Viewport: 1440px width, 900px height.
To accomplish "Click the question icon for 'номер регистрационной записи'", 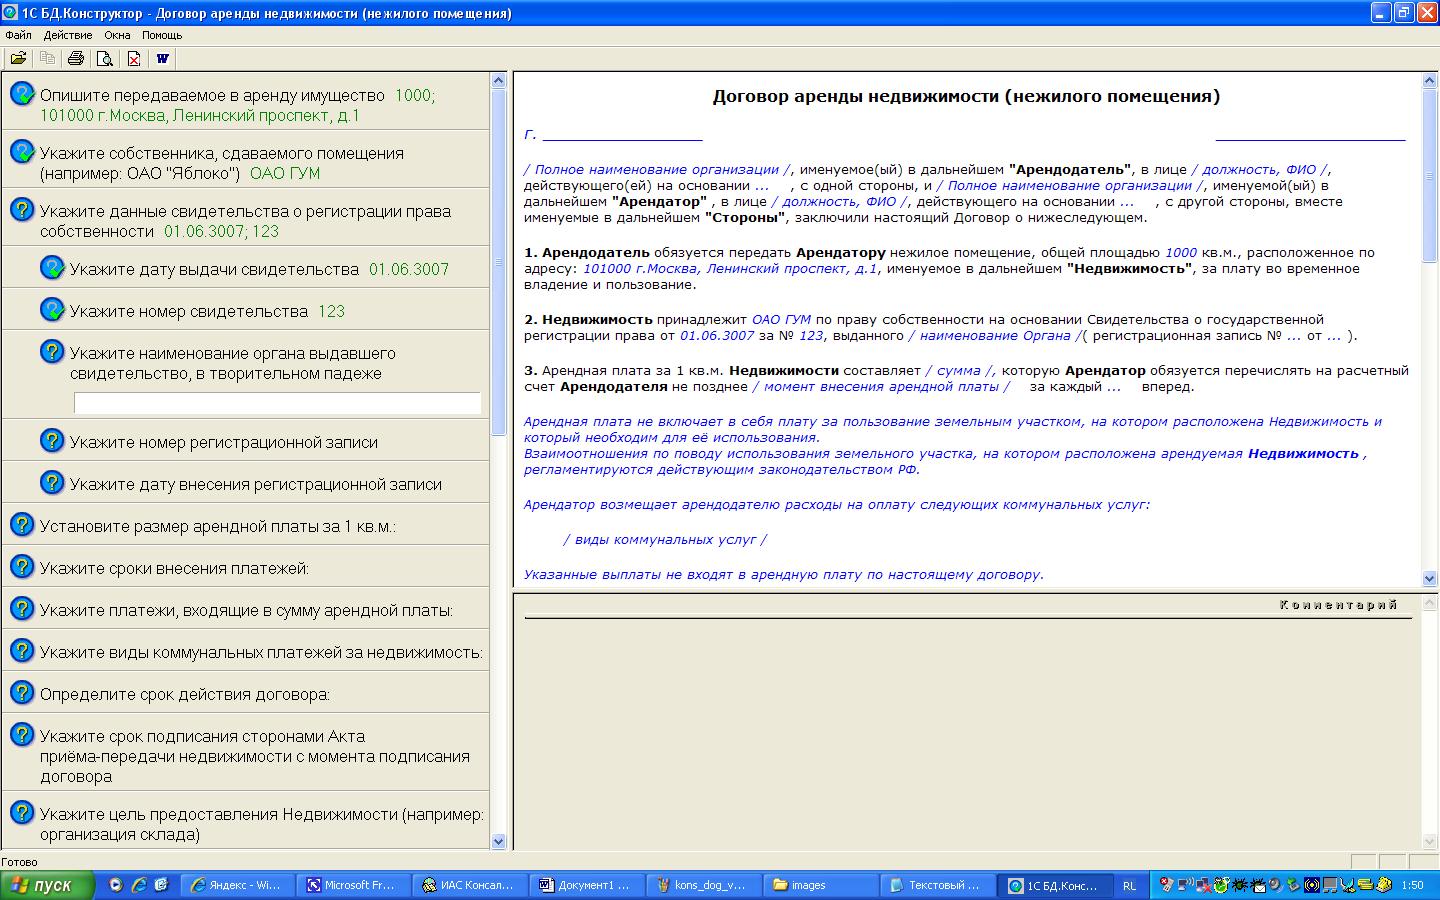I will (x=52, y=440).
